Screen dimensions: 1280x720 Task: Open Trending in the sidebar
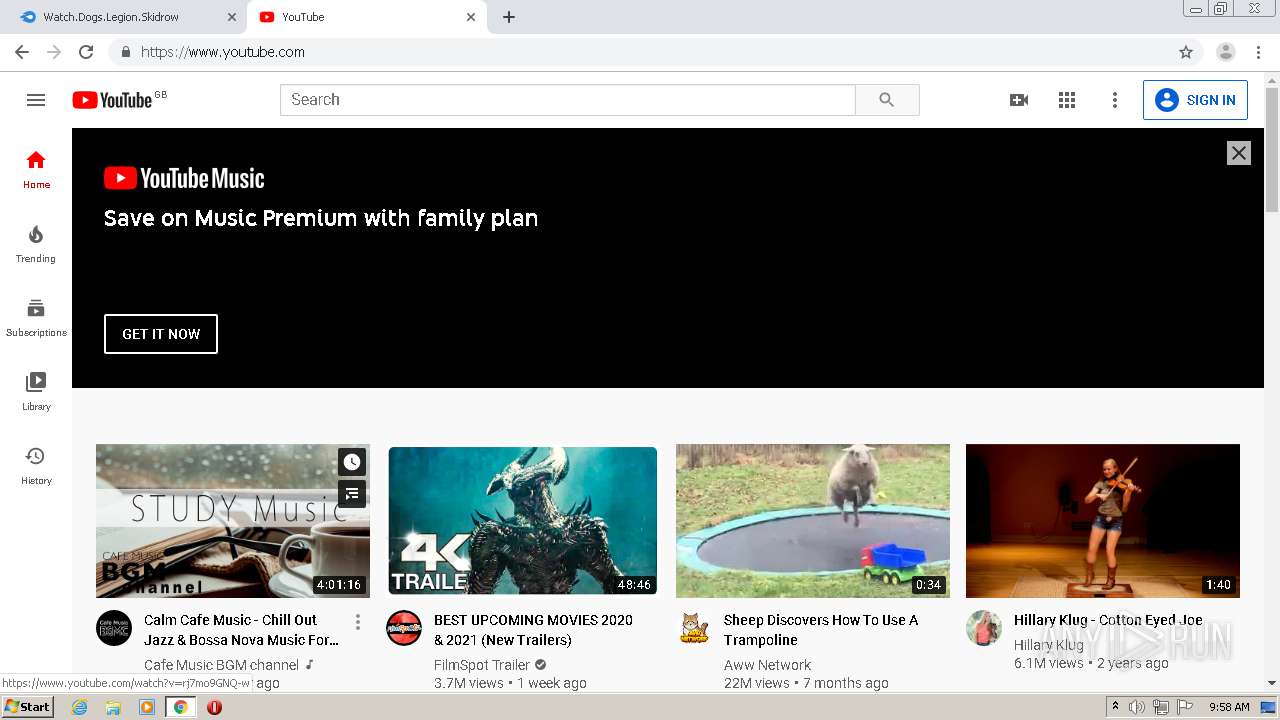[x=36, y=243]
